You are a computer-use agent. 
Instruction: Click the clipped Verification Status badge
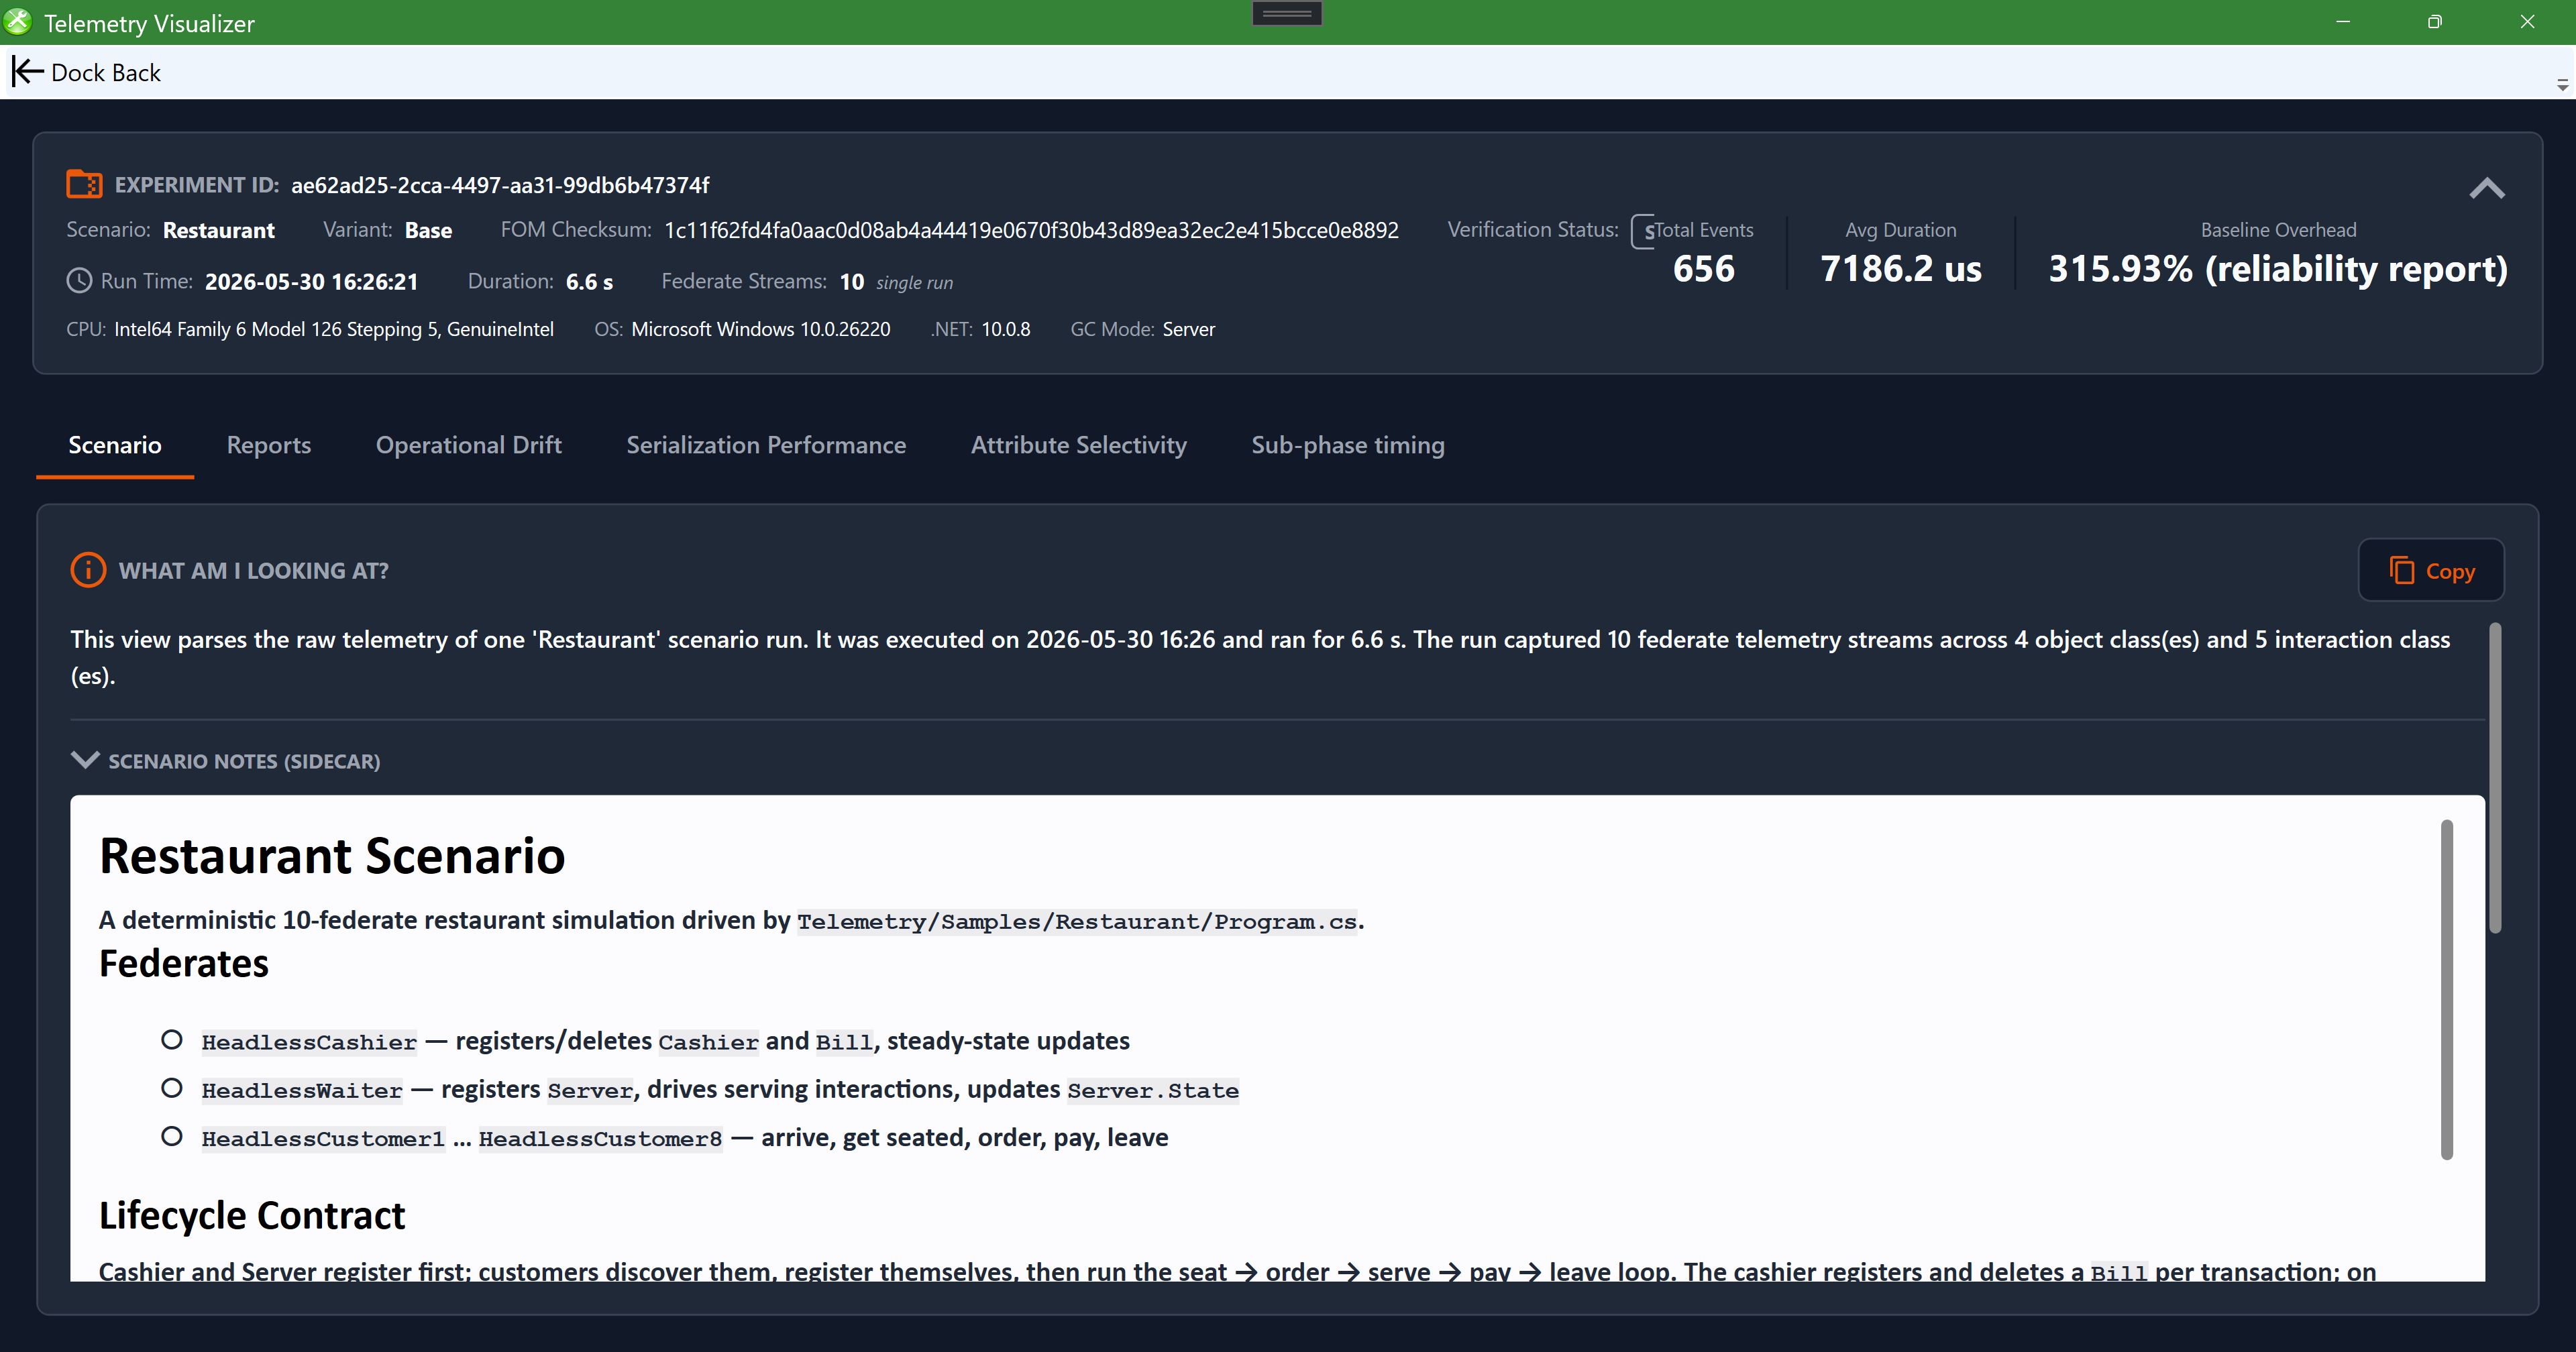pos(1642,231)
